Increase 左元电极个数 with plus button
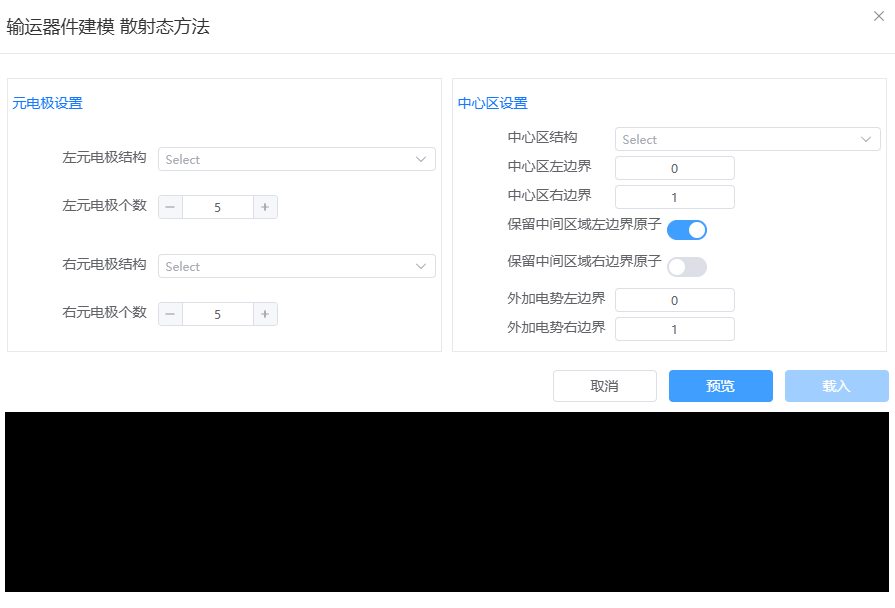The height and width of the screenshot is (608, 895). pos(265,207)
